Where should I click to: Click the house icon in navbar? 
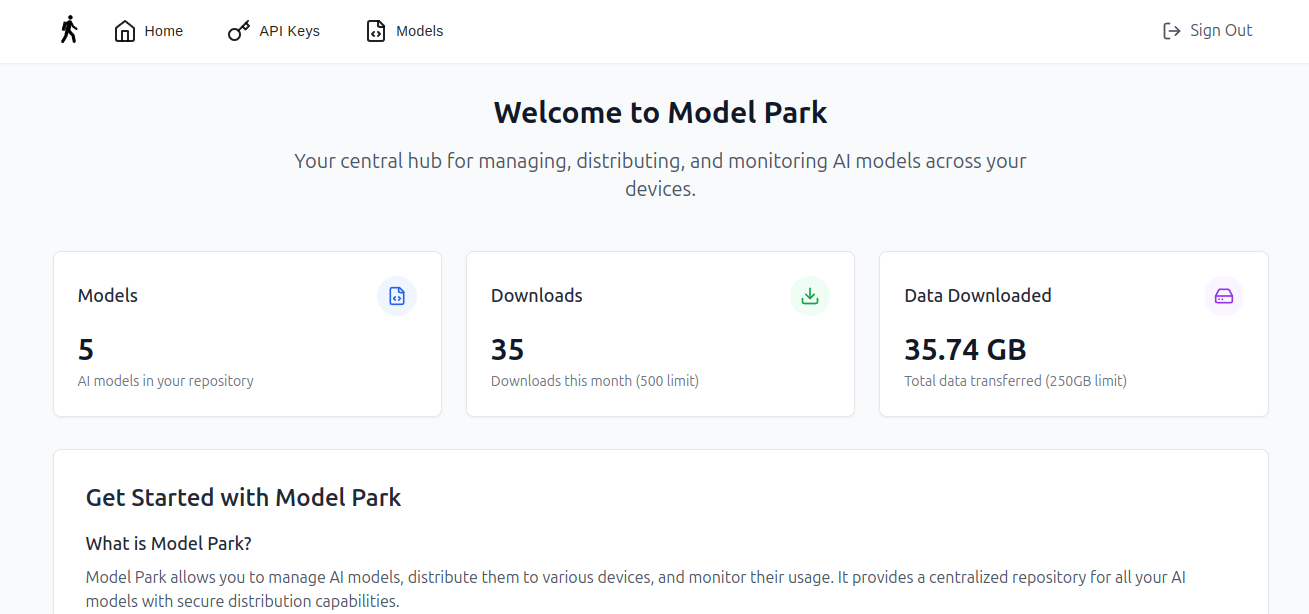coord(125,31)
